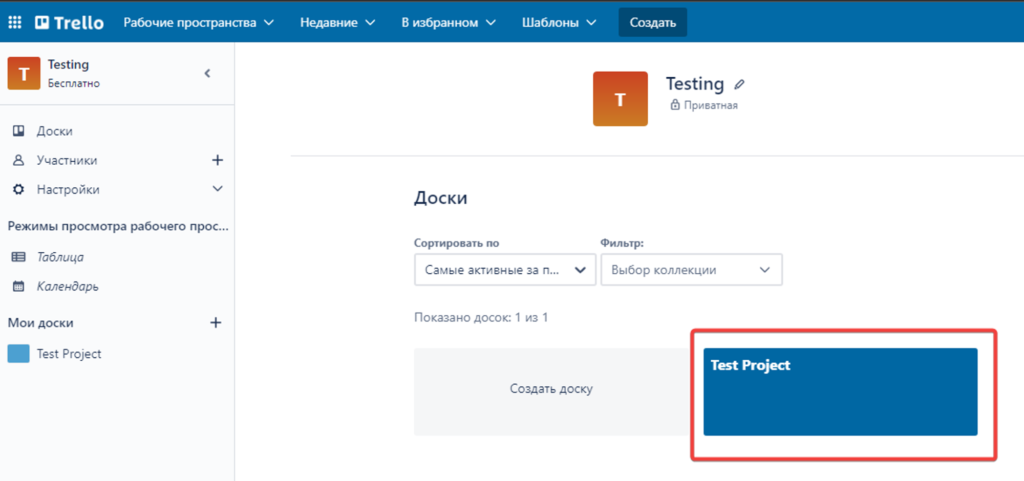
Task: Open the Выбор коллекции filter dropdown
Action: 691,270
